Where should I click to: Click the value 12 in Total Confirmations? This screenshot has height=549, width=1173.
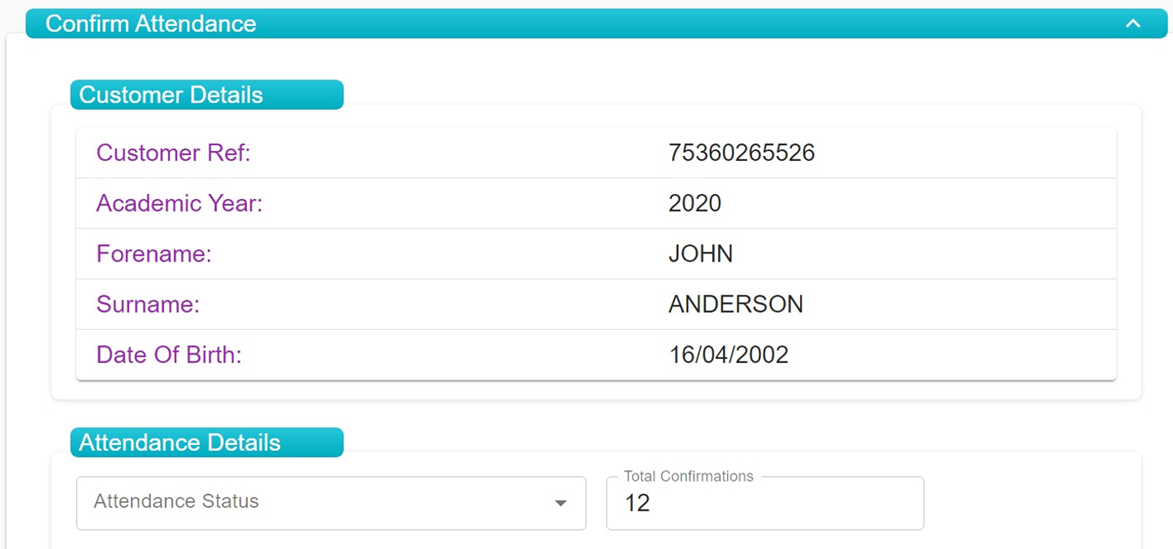click(637, 503)
